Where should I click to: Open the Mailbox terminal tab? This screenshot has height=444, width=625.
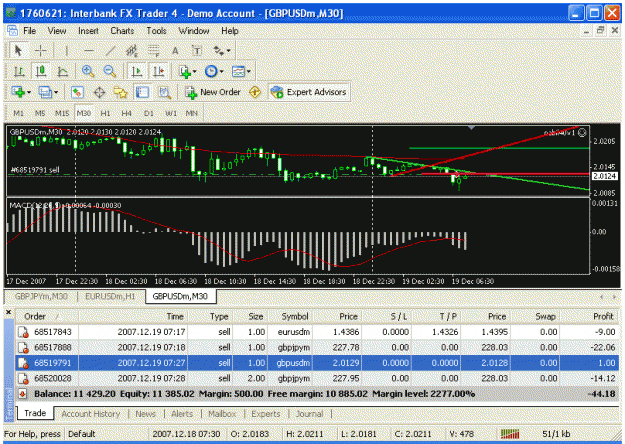point(222,414)
